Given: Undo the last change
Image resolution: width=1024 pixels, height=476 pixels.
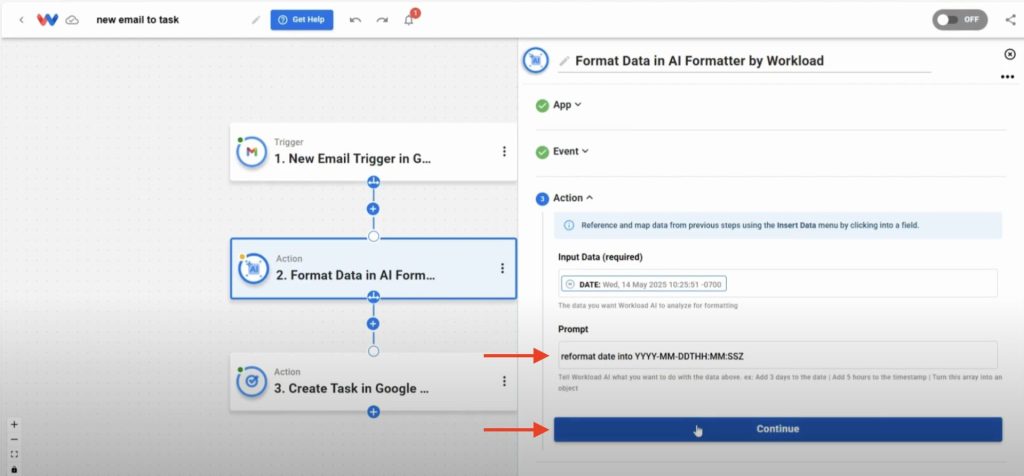Looking at the screenshot, I should tap(355, 20).
